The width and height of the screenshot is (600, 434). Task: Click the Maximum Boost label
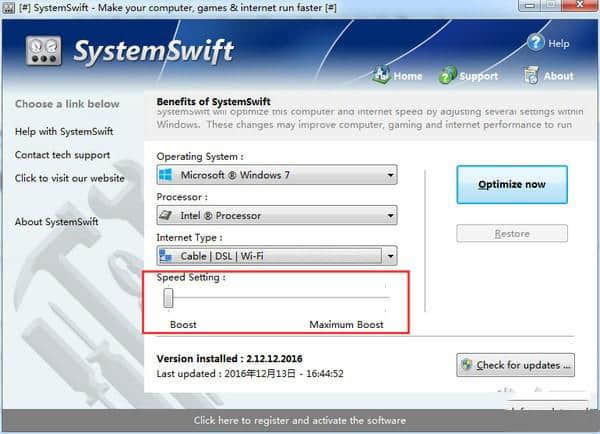coord(346,325)
